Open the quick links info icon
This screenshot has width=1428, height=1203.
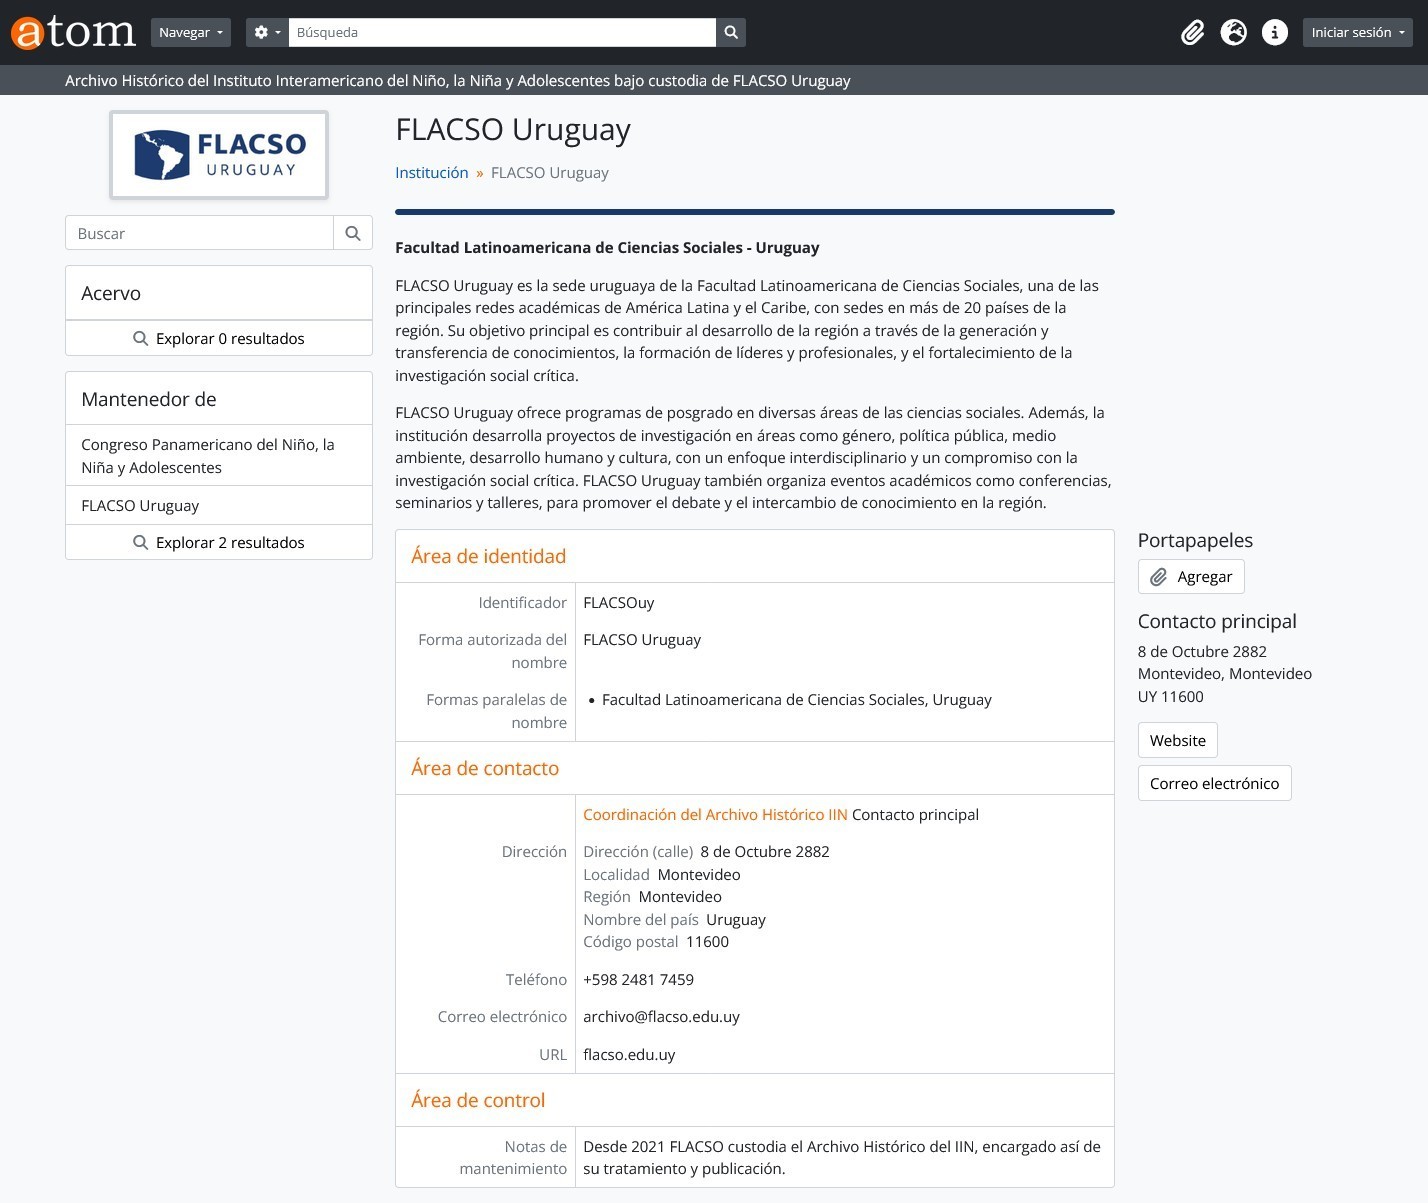point(1274,33)
